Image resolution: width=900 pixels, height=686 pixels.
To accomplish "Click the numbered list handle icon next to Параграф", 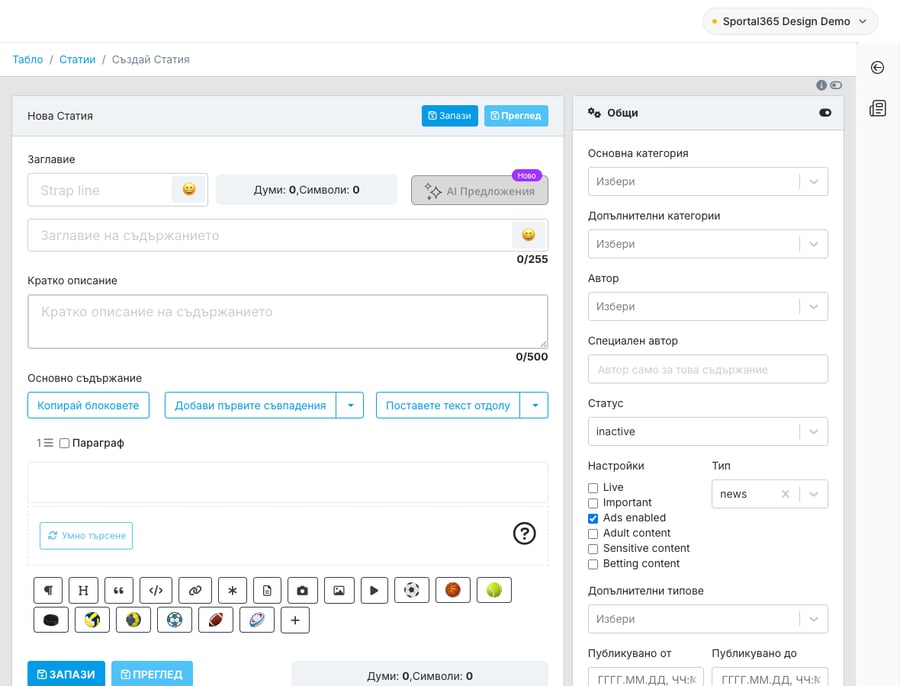I will pyautogui.click(x=45, y=443).
